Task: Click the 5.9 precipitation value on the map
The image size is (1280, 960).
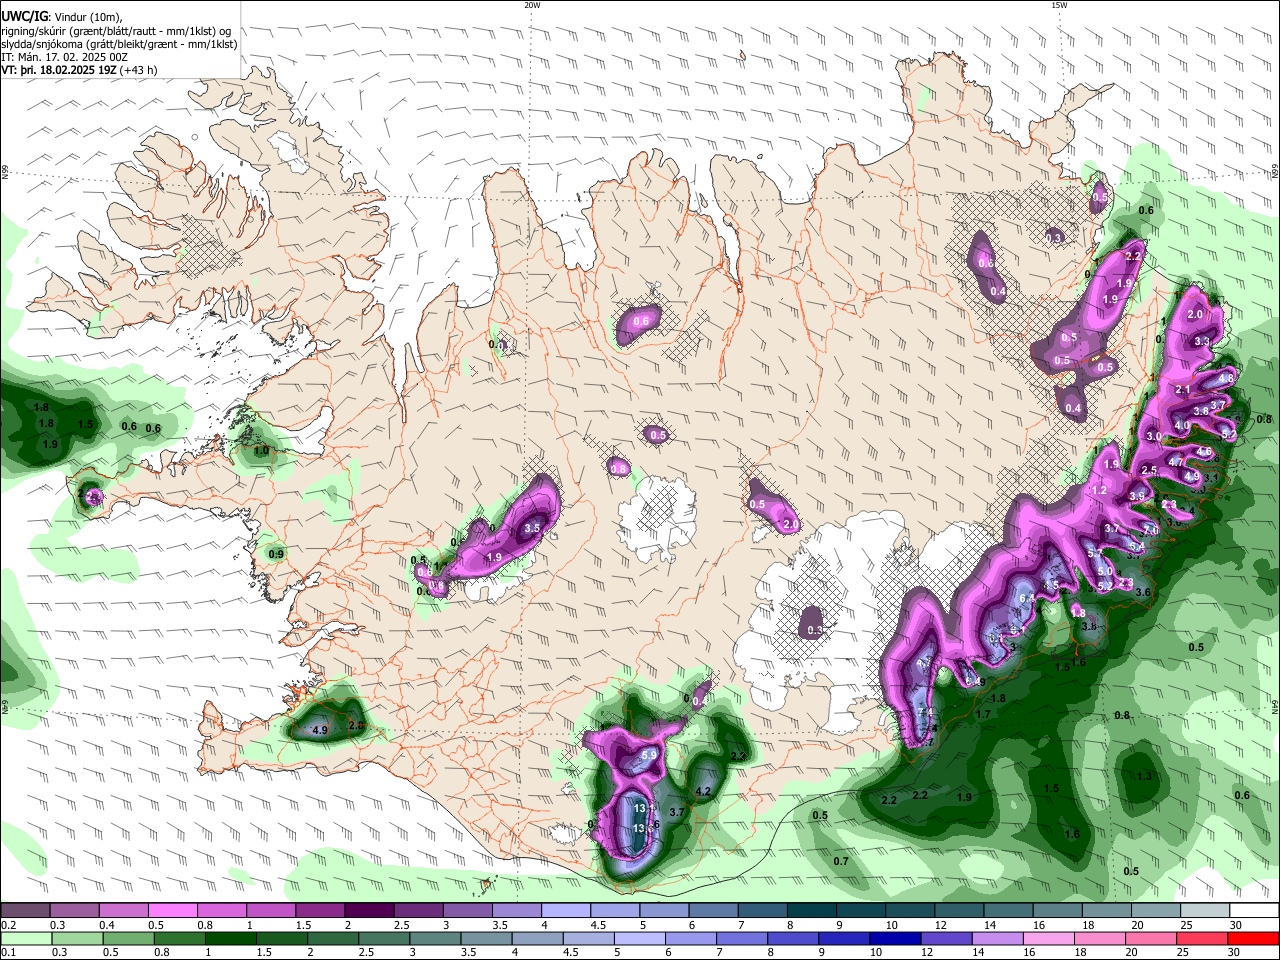Action: pyautogui.click(x=648, y=755)
